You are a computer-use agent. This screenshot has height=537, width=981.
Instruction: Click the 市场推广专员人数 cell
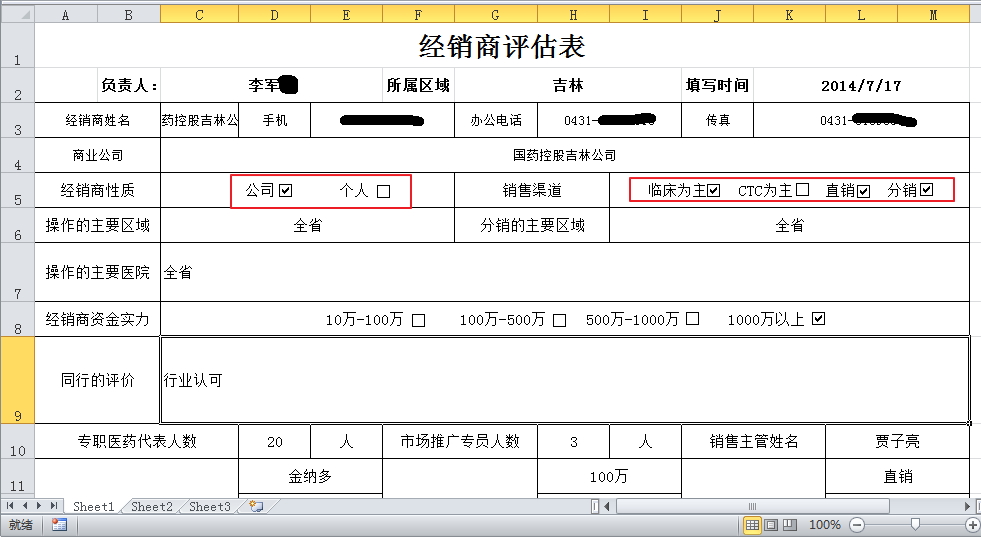pos(460,441)
